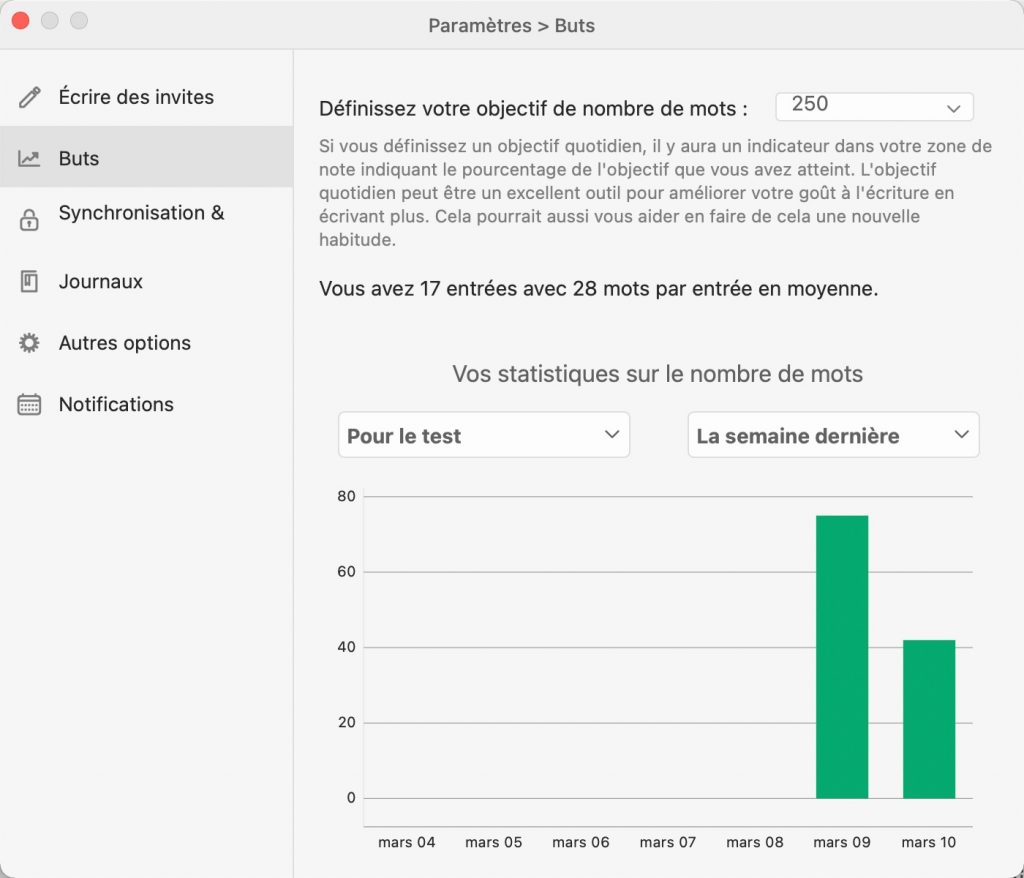Click the padlock icon for Synchronisation
The width and height of the screenshot is (1024, 878).
[x=29, y=220]
